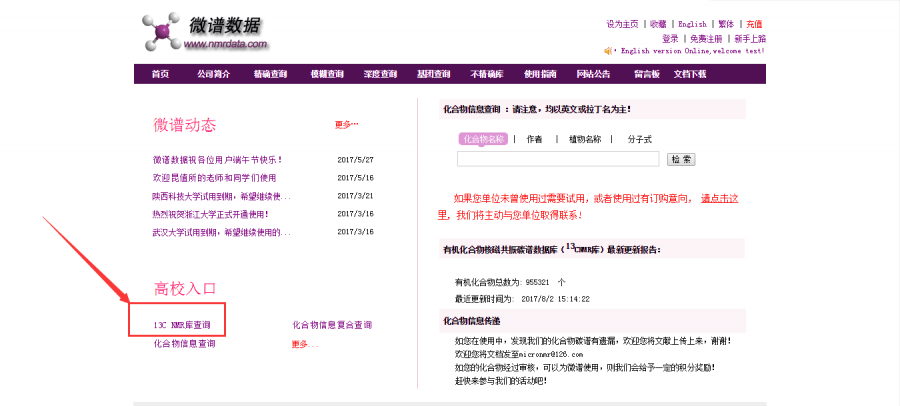900x406 pixels.
Task: Open 公司简介 in the navigation bar
Action: [x=213, y=74]
